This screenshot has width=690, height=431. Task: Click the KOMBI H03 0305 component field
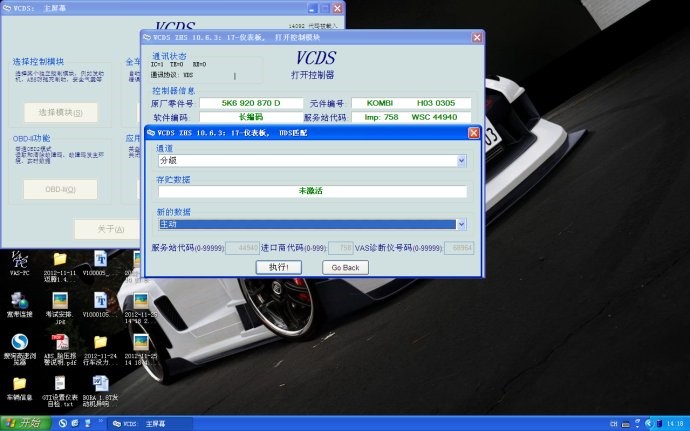411,103
